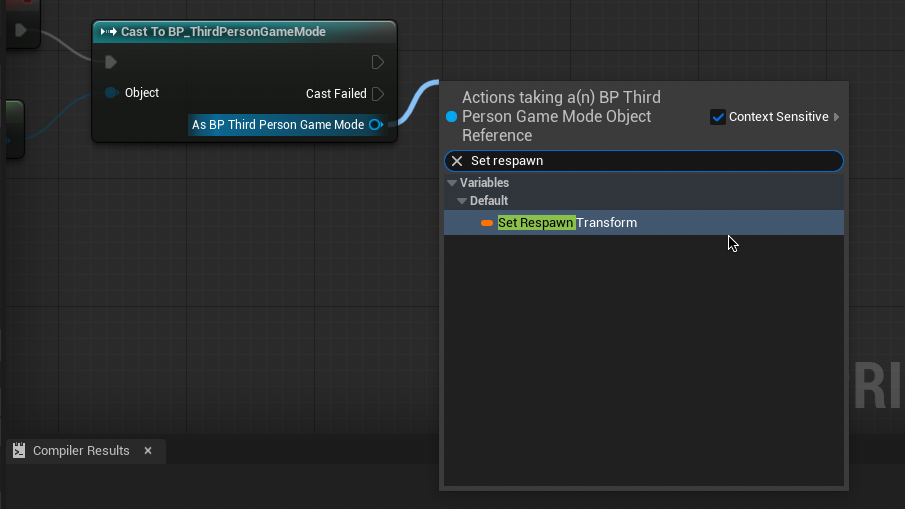
Task: Clear the search text with X button
Action: pyautogui.click(x=457, y=161)
